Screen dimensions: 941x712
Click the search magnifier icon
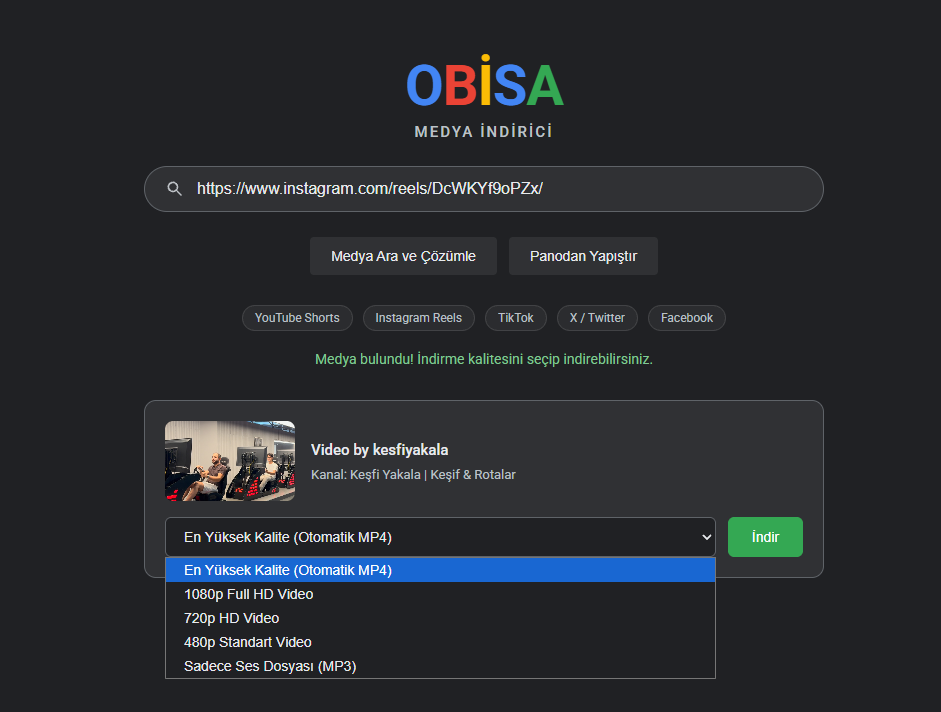click(175, 189)
